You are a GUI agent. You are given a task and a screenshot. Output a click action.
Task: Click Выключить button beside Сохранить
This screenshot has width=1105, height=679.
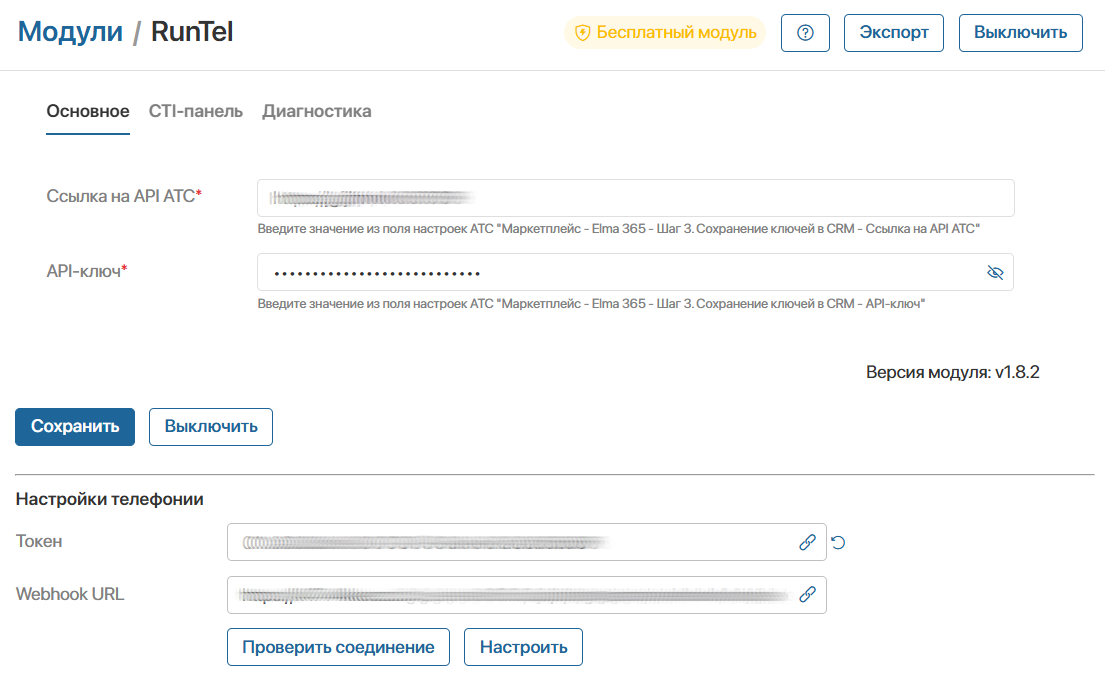[x=211, y=427]
